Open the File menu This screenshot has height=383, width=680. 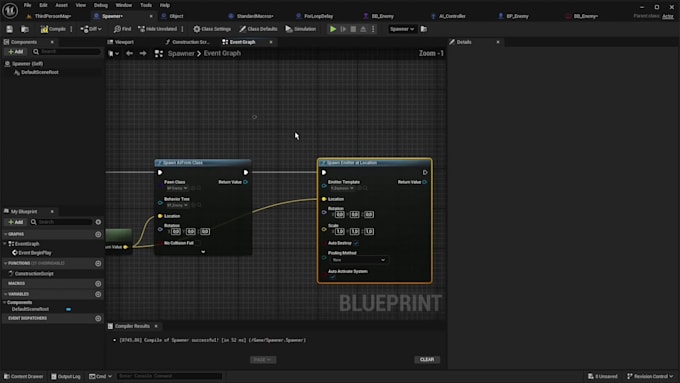pyautogui.click(x=27, y=5)
